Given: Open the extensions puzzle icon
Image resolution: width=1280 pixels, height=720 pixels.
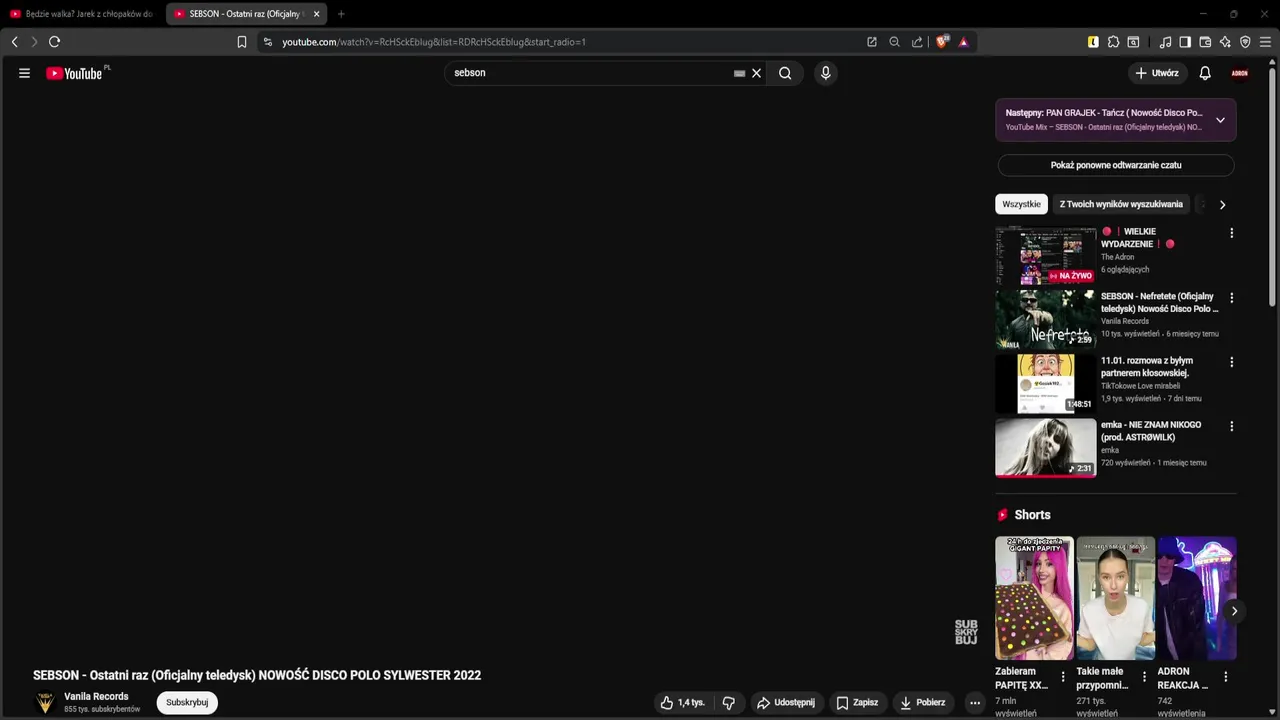Looking at the screenshot, I should click(x=1113, y=42).
